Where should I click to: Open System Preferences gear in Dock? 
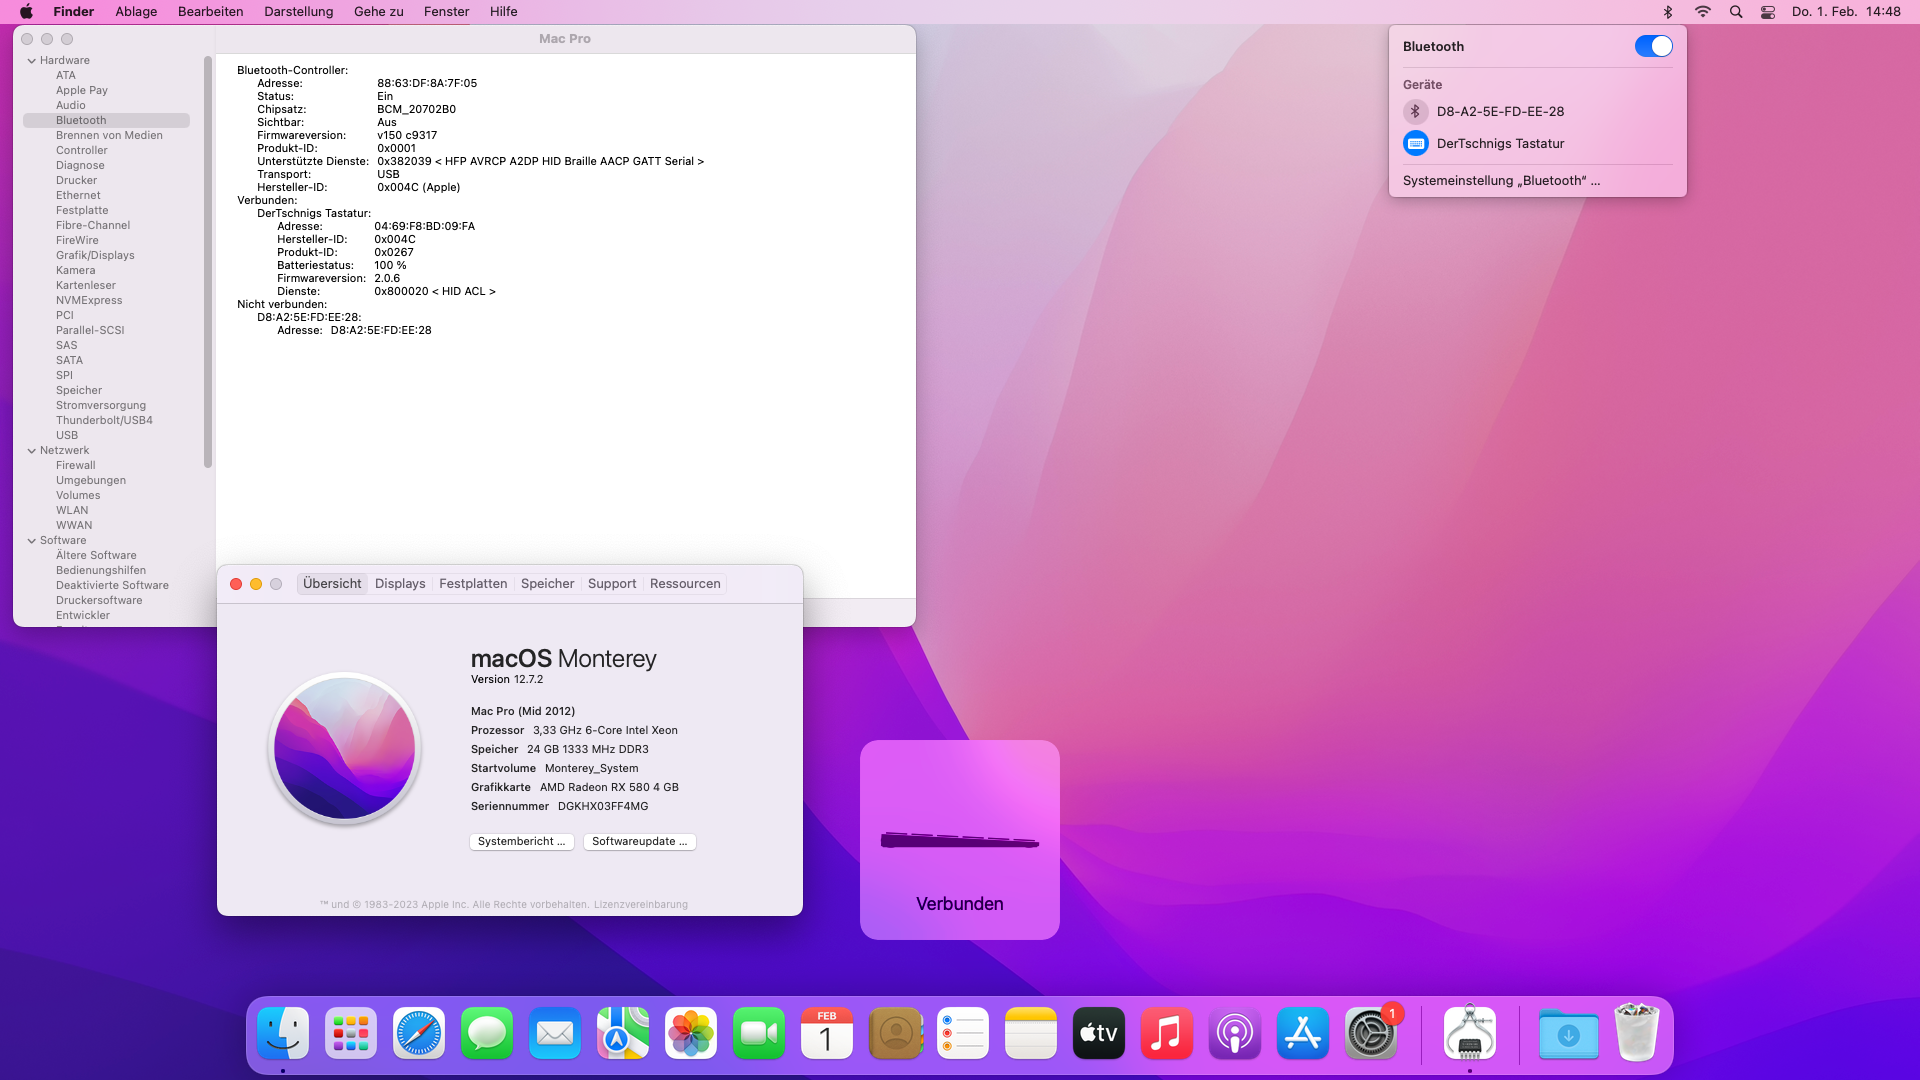pos(1370,1033)
